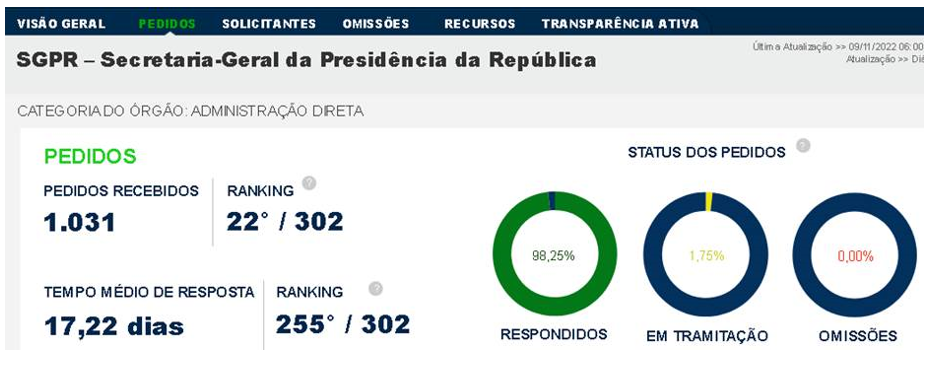Click the 255° / 302 ranking value

point(343,324)
